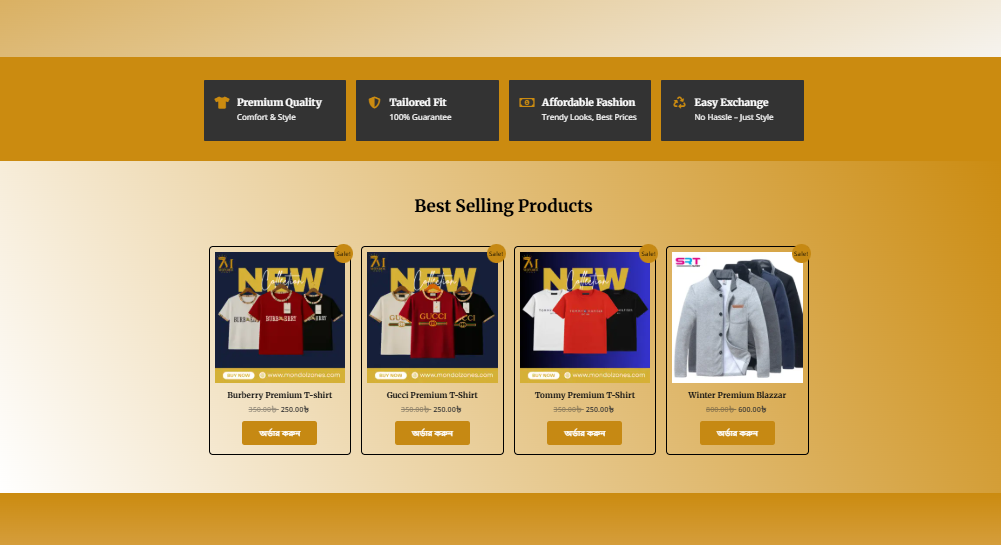Click the Sale badge on Burberry T-shirt
The width and height of the screenshot is (1001, 545).
[343, 253]
